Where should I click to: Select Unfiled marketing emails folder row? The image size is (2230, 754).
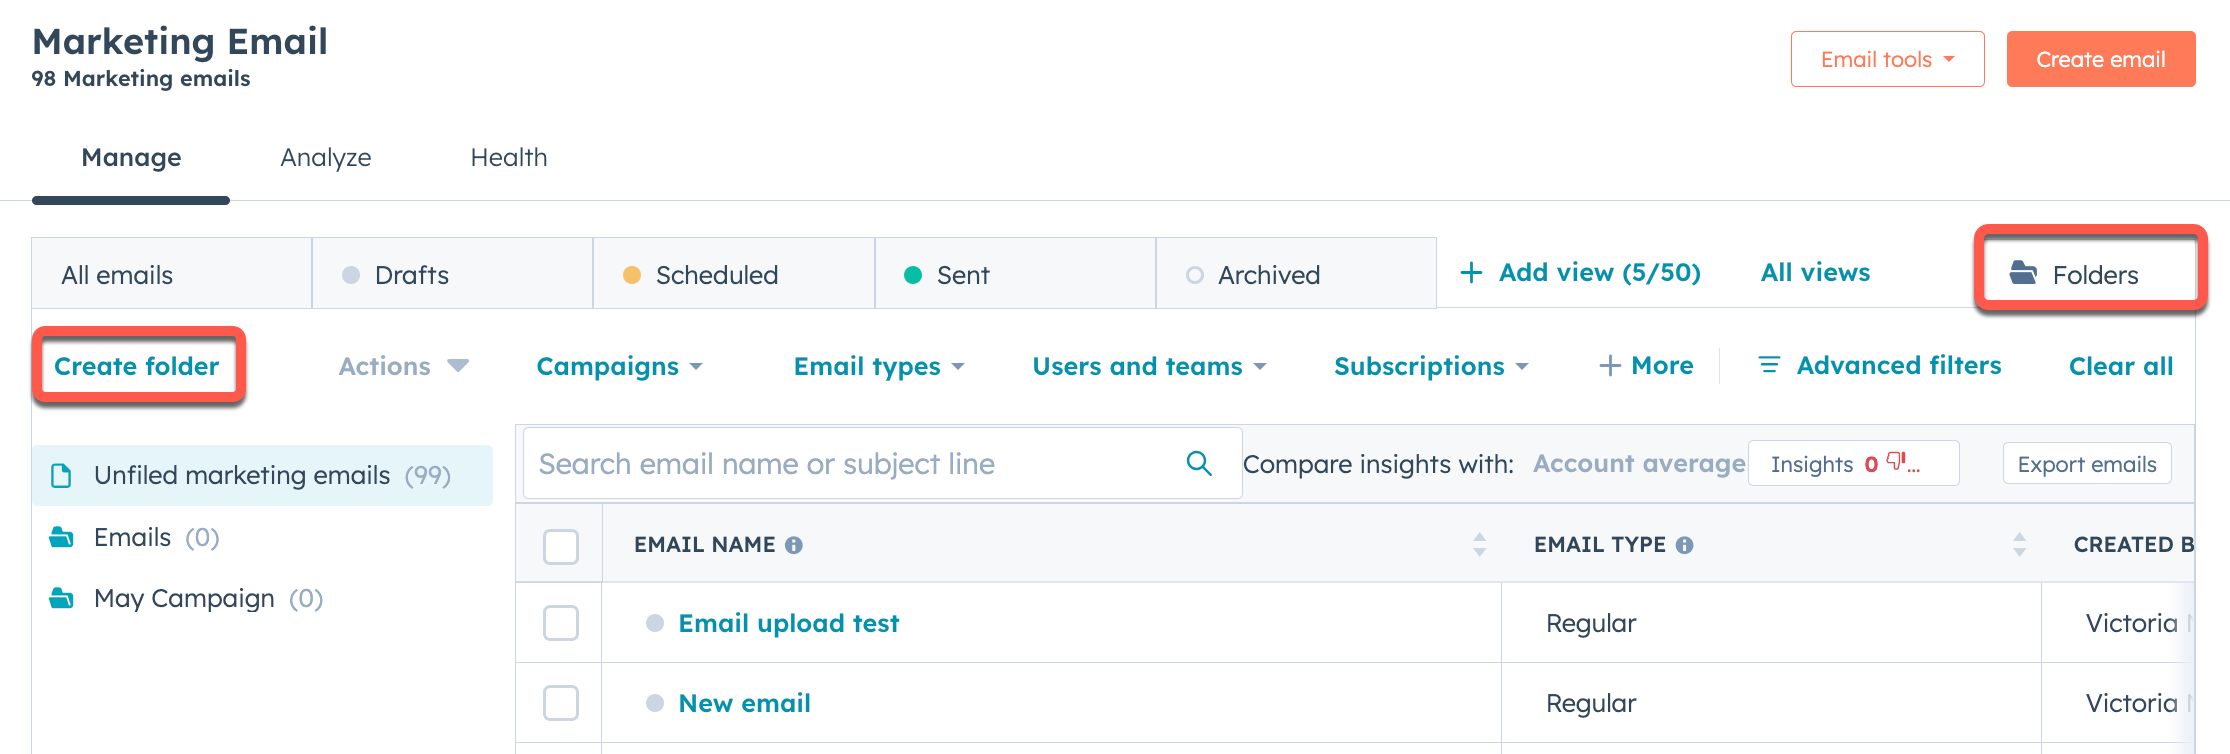[263, 475]
